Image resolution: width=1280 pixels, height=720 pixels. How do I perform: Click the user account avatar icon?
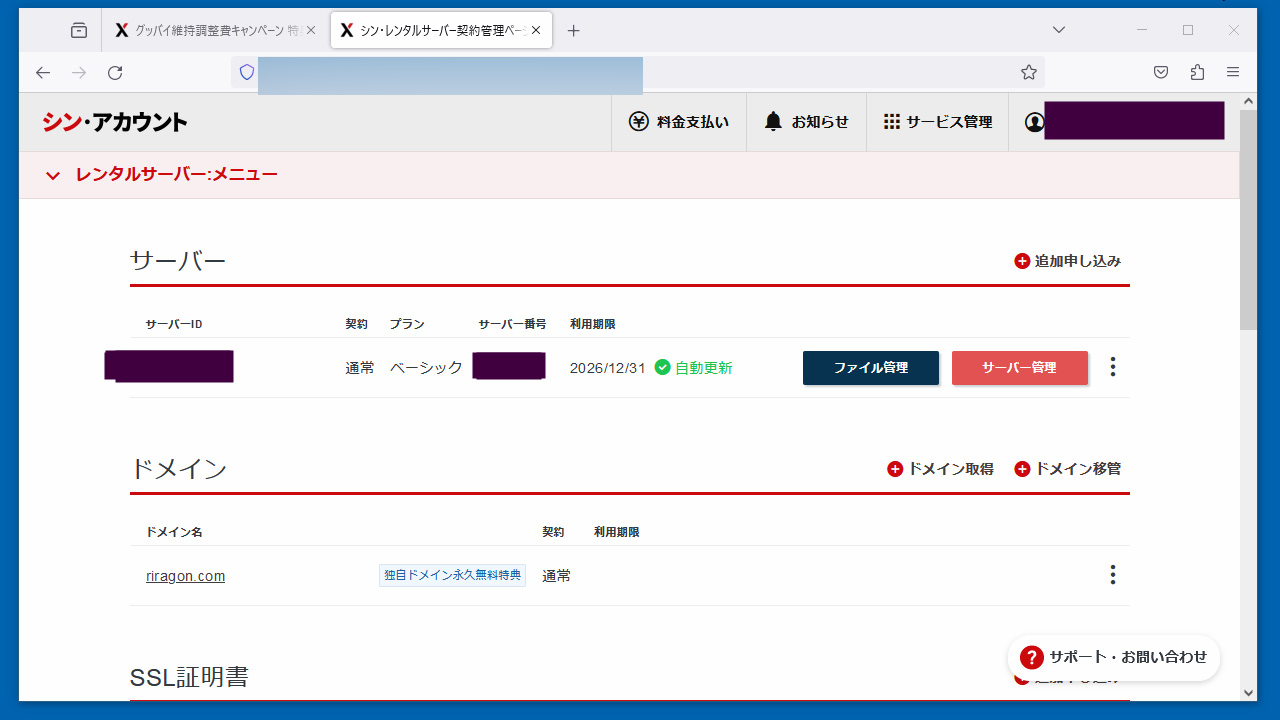pos(1034,122)
